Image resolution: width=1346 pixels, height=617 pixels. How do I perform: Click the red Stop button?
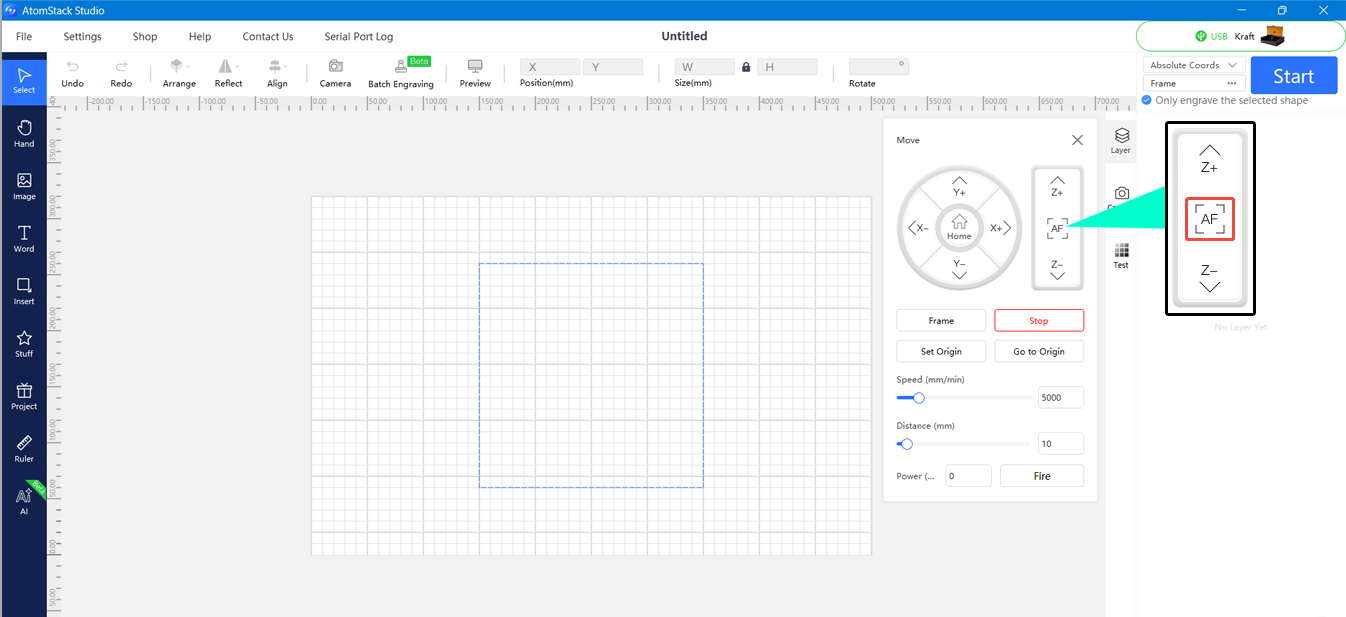(1039, 321)
